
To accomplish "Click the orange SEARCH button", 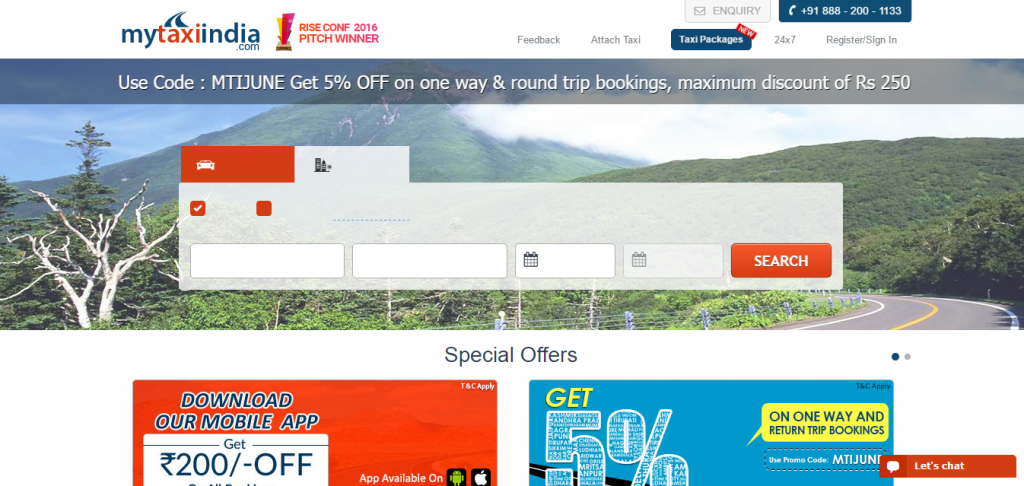I will pyautogui.click(x=781, y=261).
